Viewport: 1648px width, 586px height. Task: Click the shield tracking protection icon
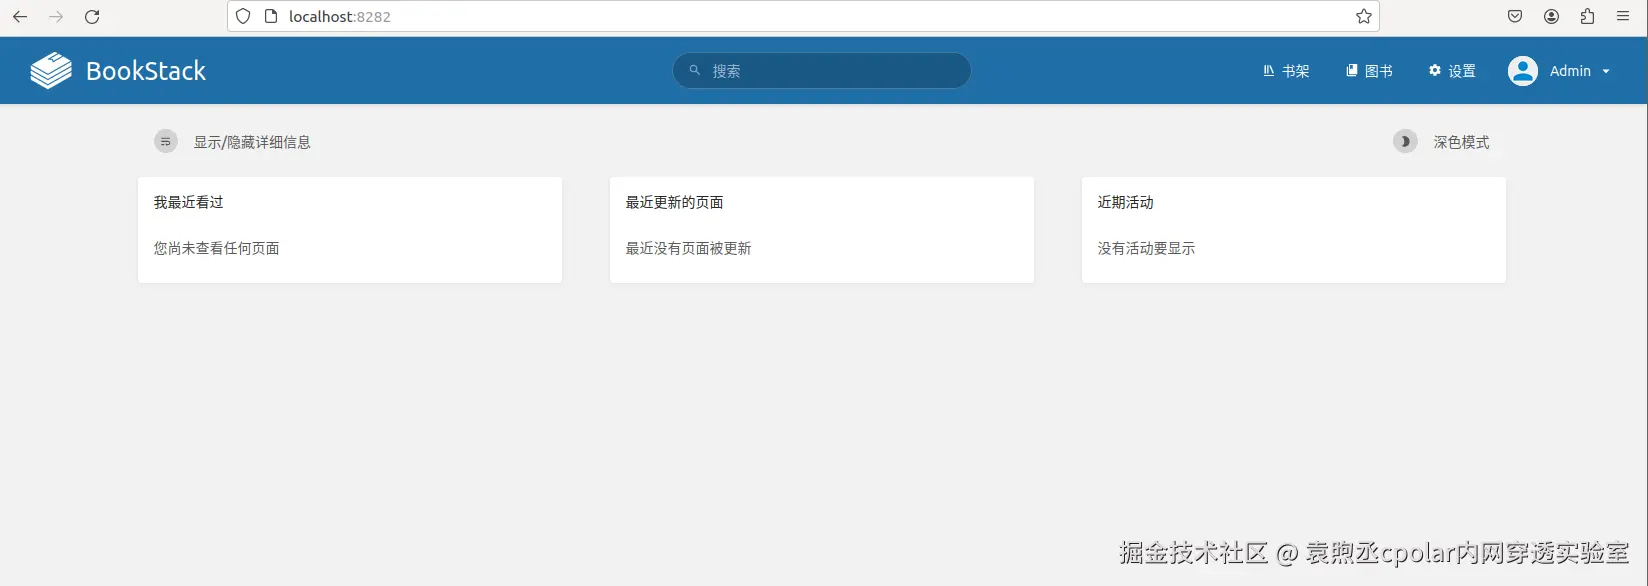coord(243,16)
